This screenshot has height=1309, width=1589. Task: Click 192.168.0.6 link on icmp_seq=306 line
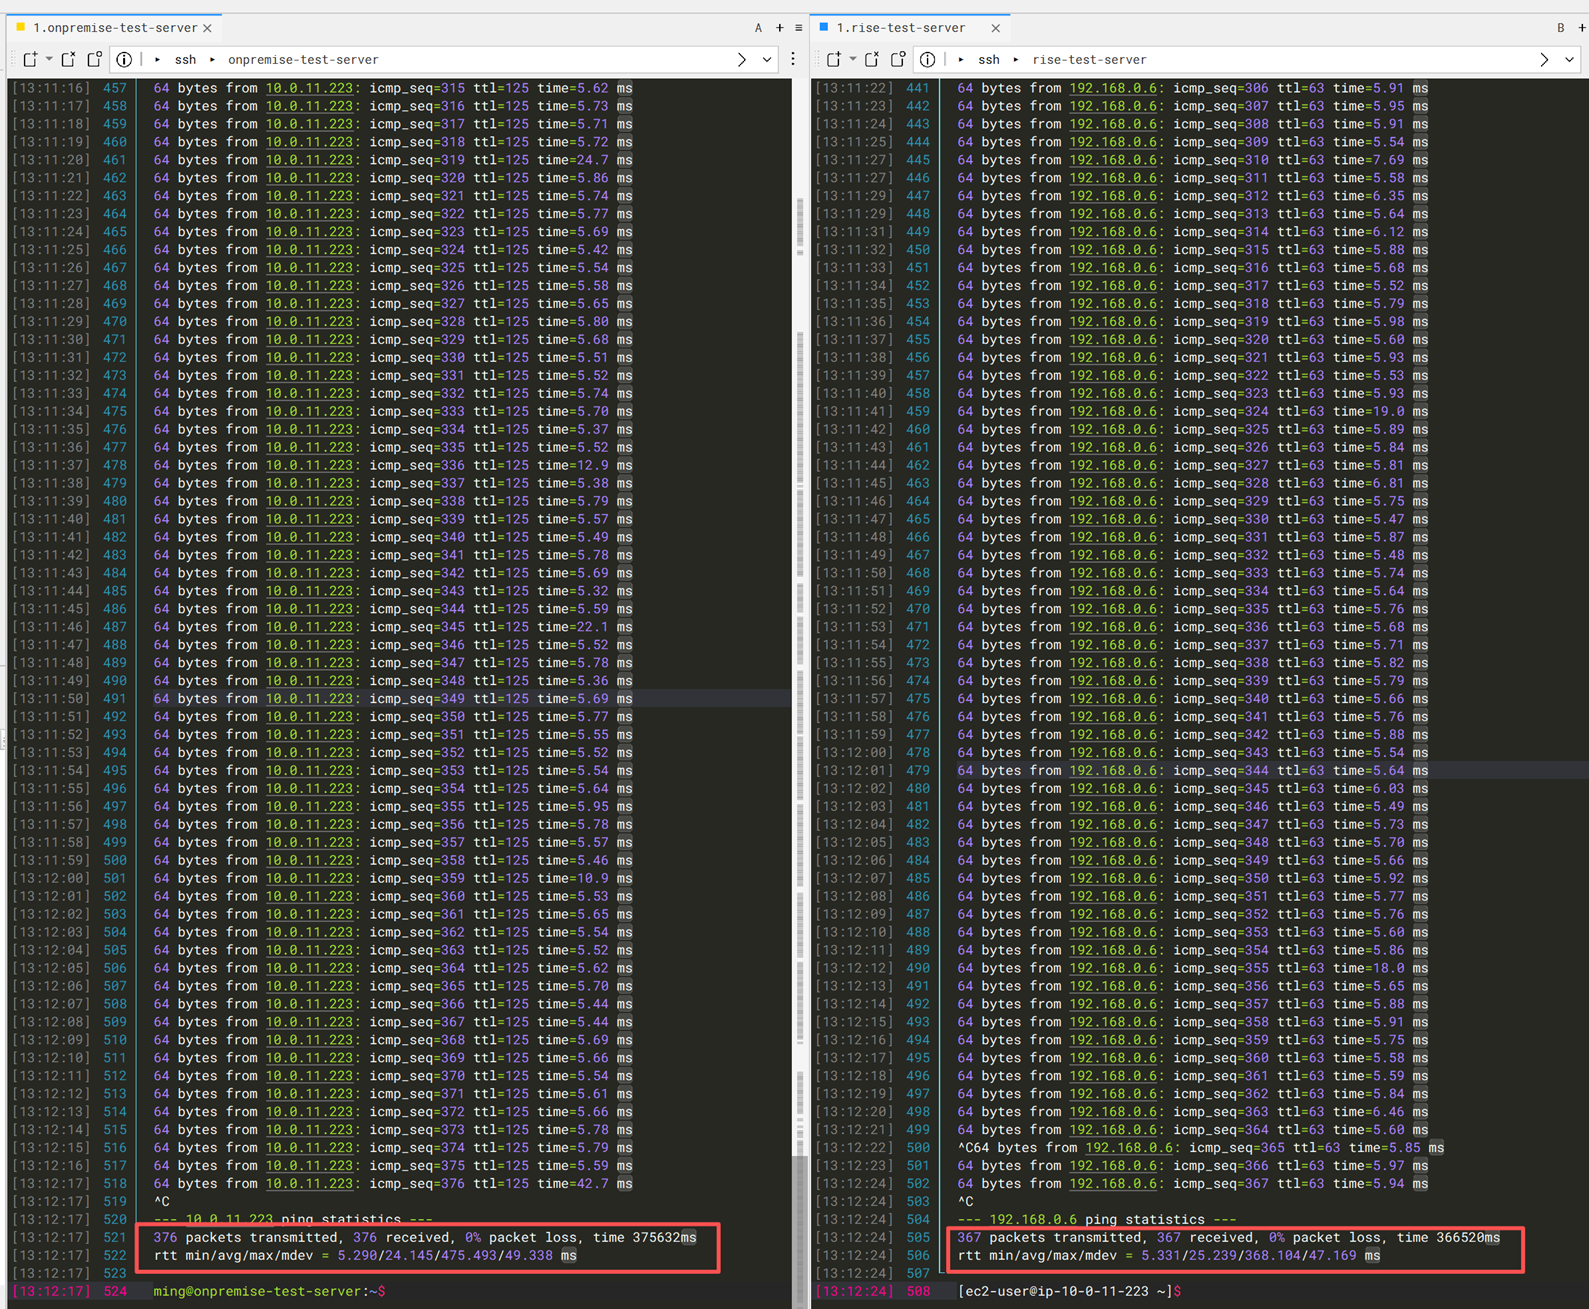click(x=1113, y=88)
